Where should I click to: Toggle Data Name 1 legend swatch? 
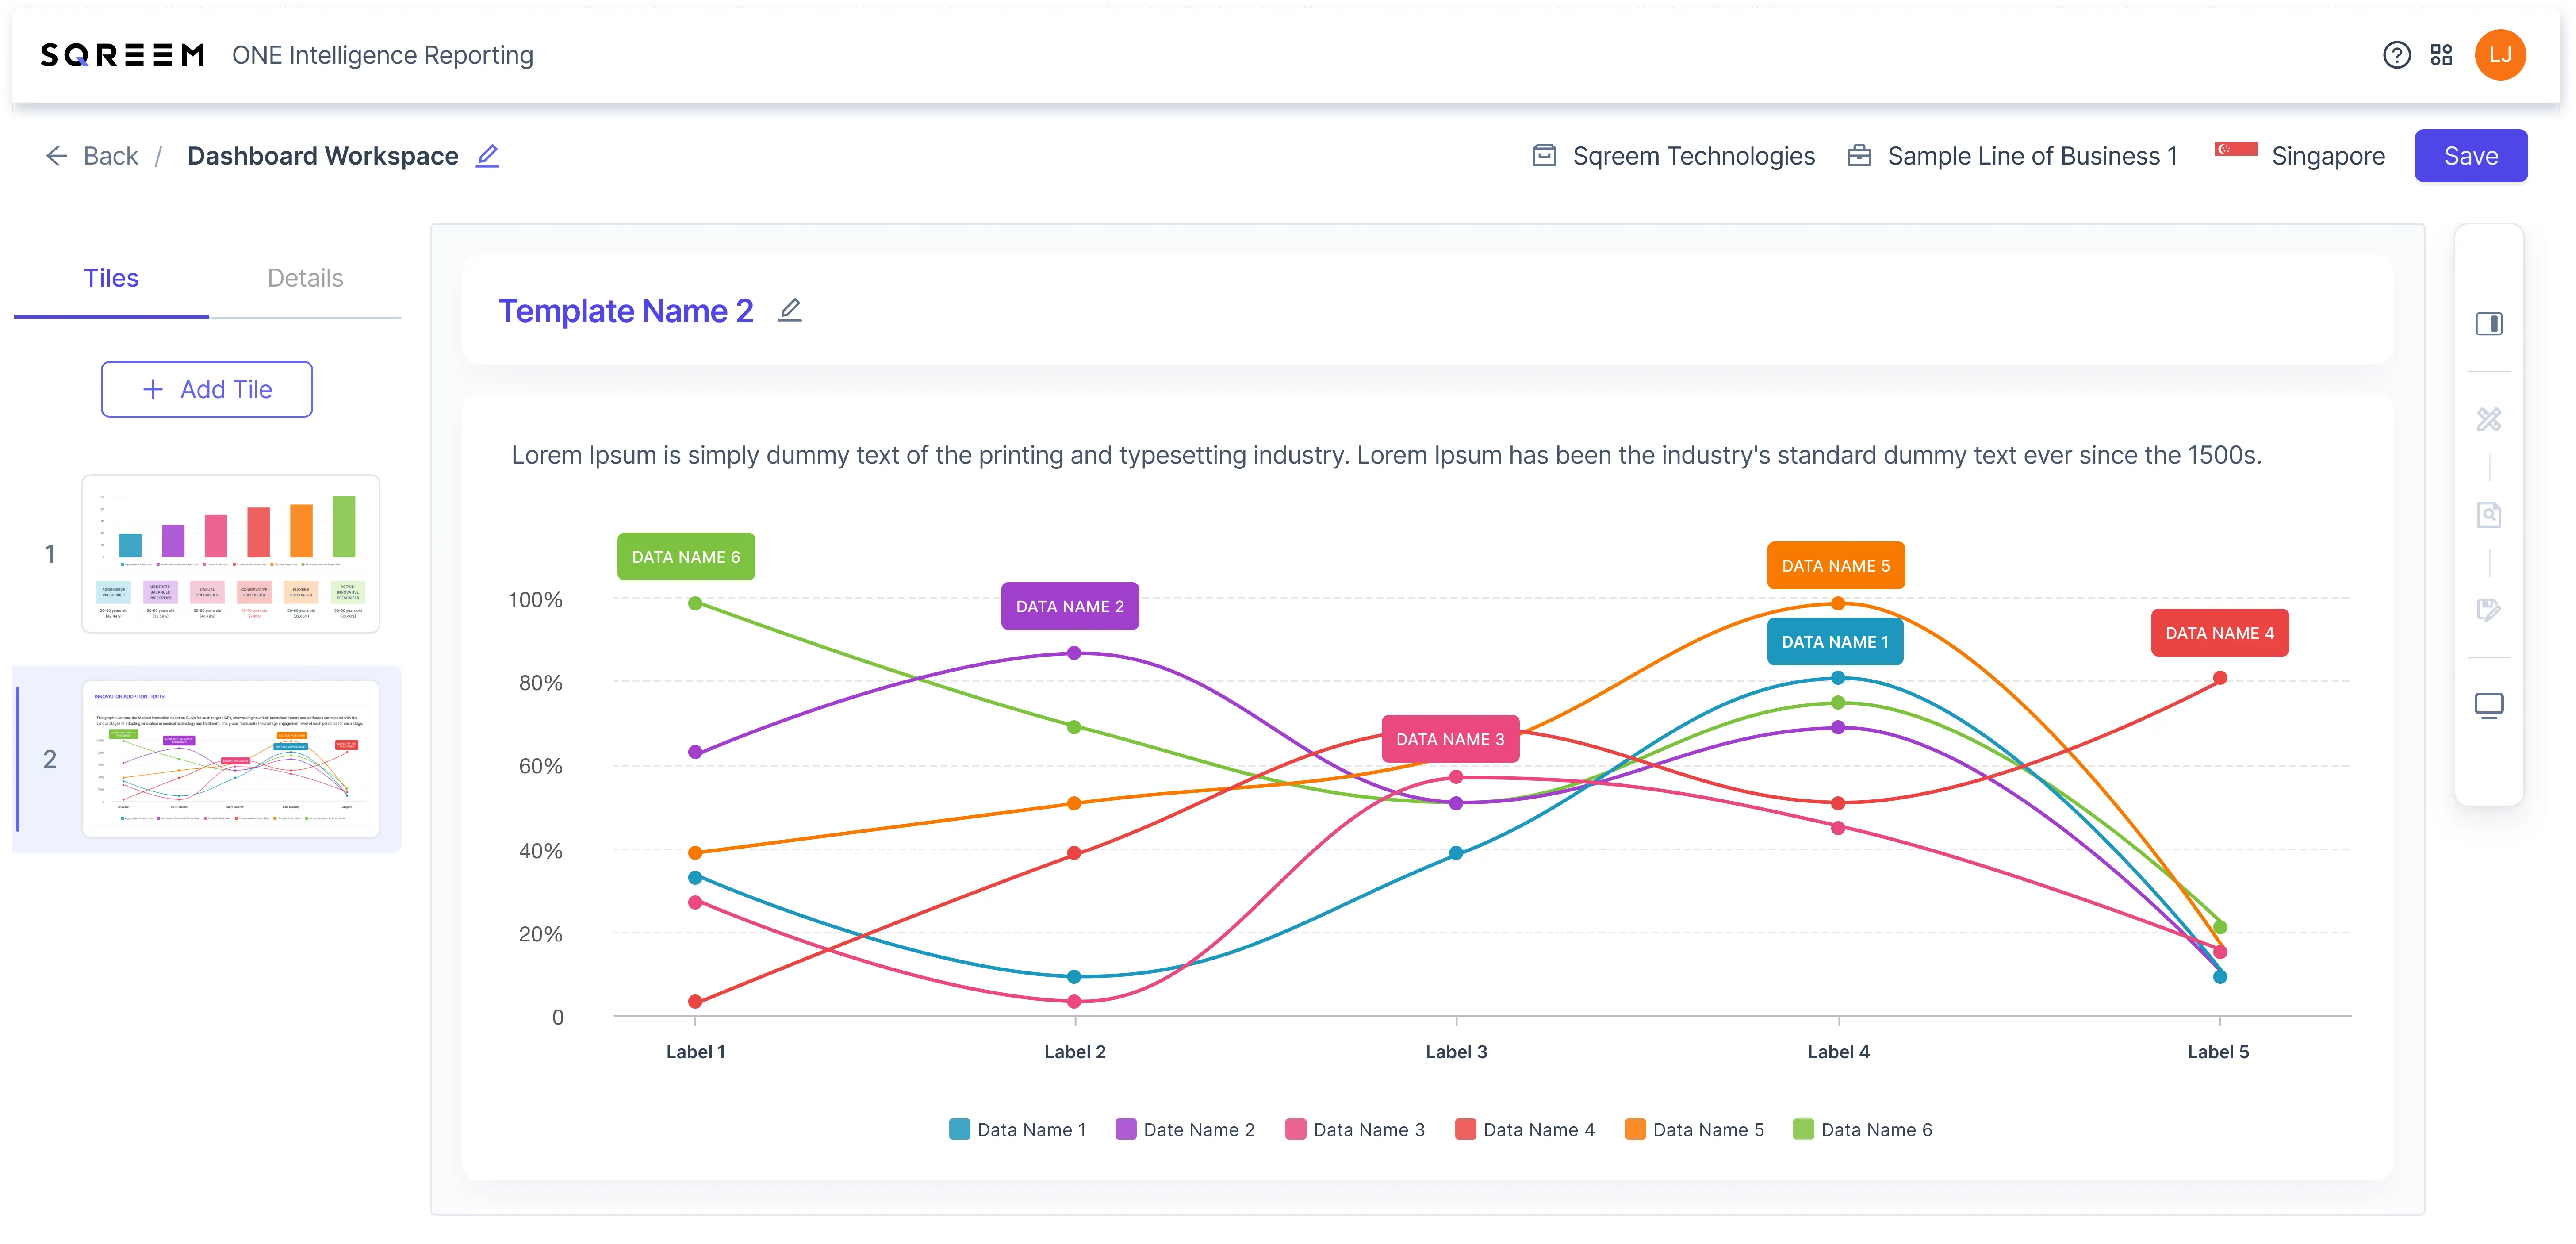click(x=959, y=1129)
